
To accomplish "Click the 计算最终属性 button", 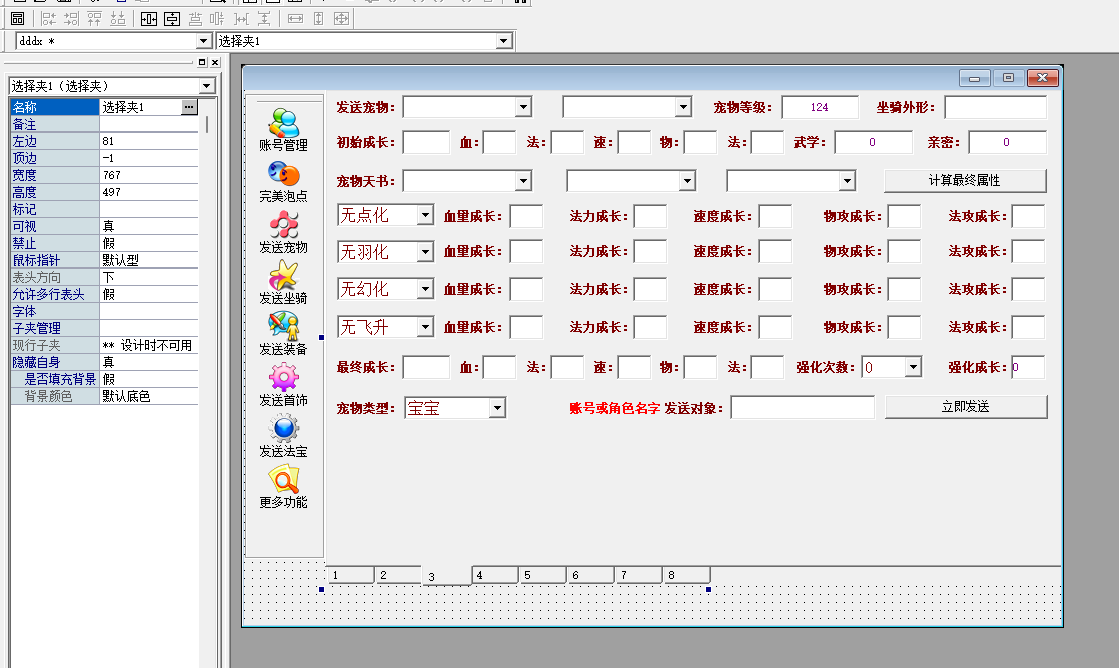I will pos(963,180).
